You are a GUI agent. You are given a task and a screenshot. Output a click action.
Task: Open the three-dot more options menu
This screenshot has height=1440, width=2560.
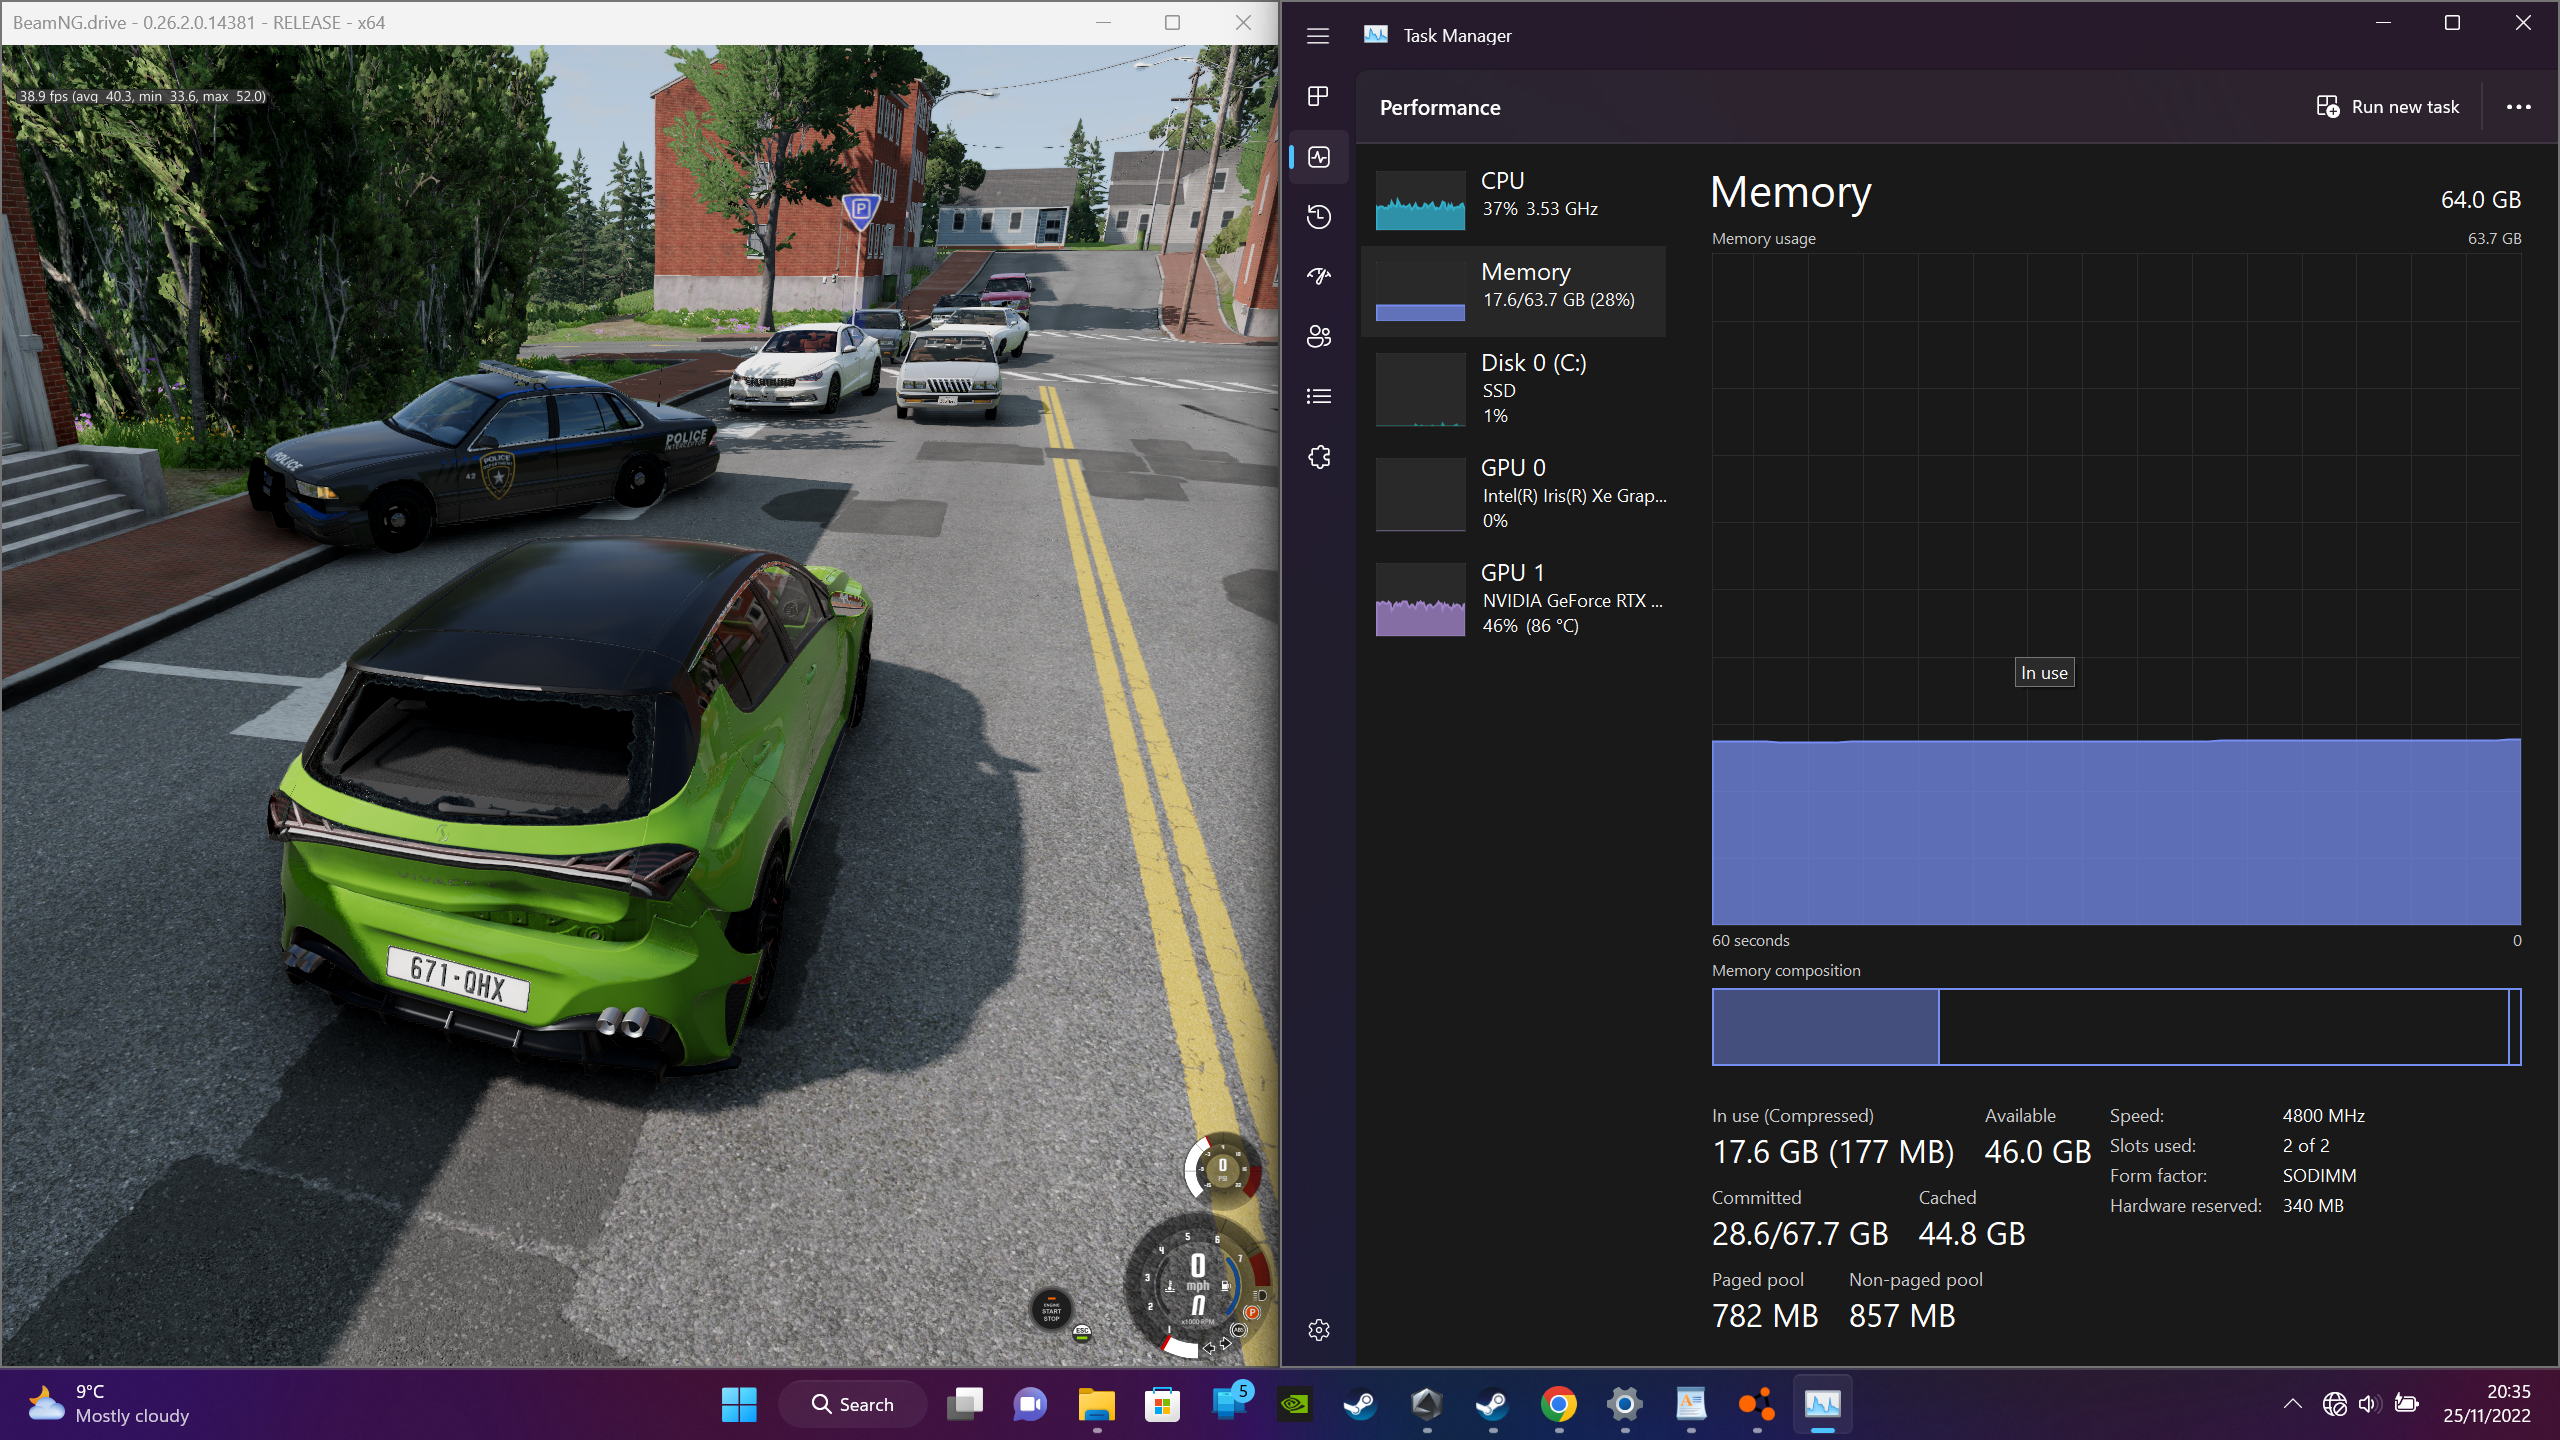tap(2518, 107)
